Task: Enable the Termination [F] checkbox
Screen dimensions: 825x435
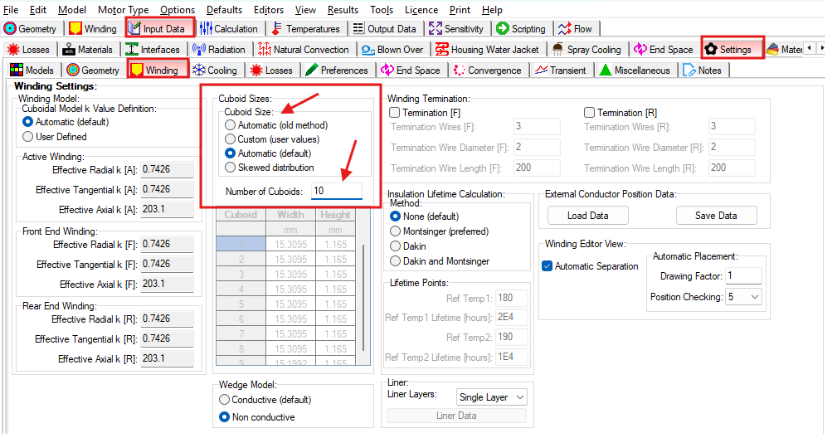Action: pos(393,111)
